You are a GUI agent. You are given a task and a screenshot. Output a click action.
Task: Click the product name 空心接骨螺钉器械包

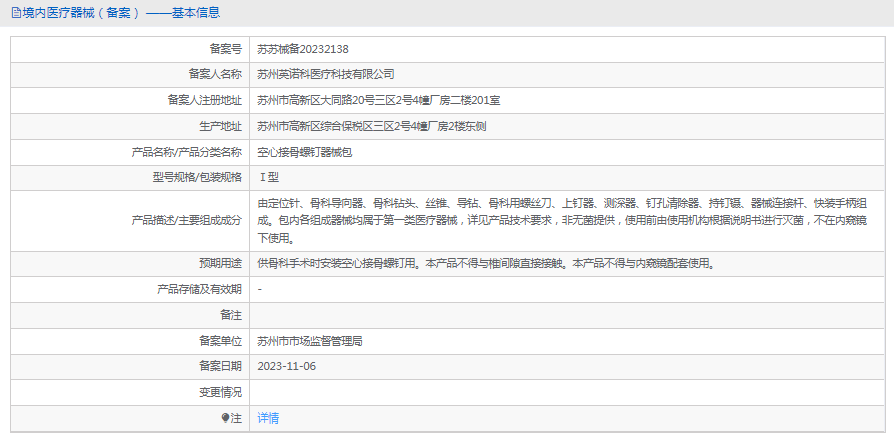(x=304, y=152)
